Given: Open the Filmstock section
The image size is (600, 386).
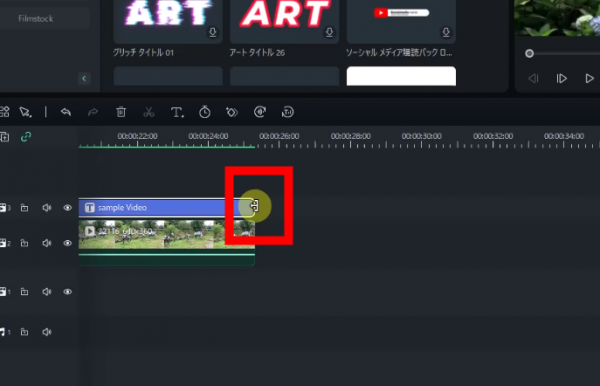Looking at the screenshot, I should [36, 18].
